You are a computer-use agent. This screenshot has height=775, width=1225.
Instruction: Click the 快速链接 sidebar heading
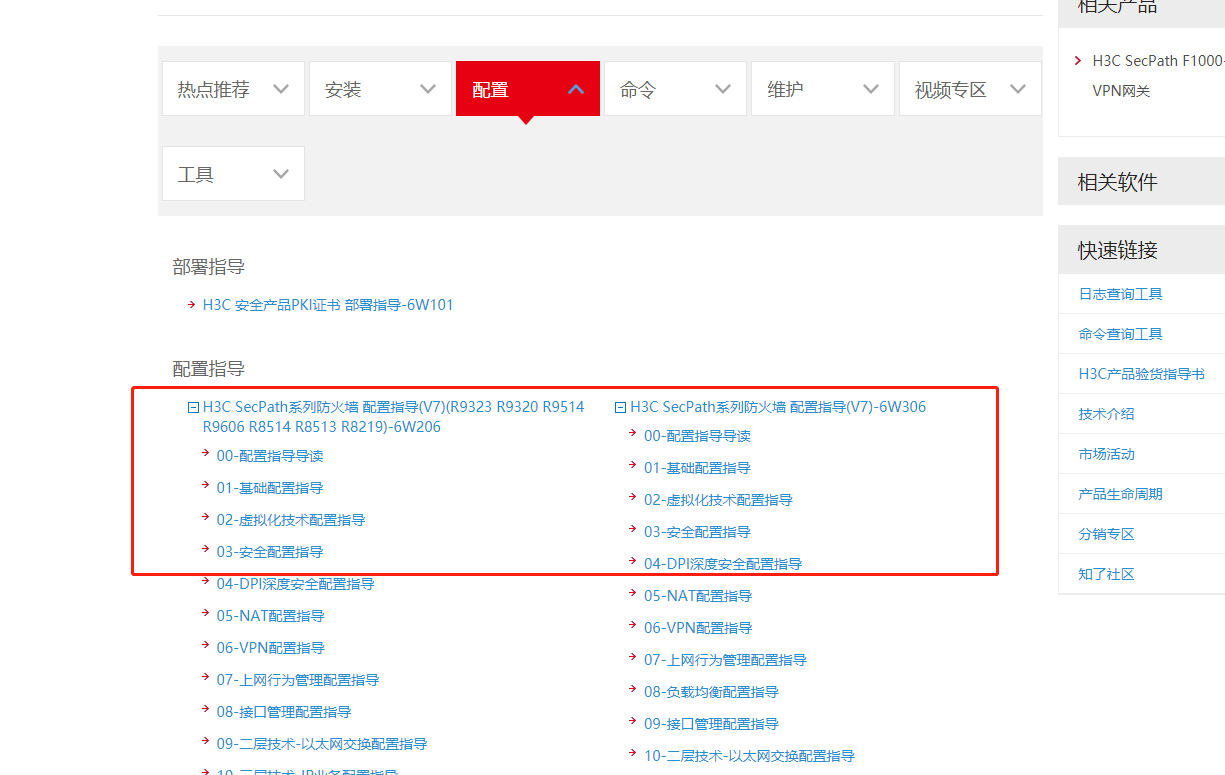[x=1117, y=250]
